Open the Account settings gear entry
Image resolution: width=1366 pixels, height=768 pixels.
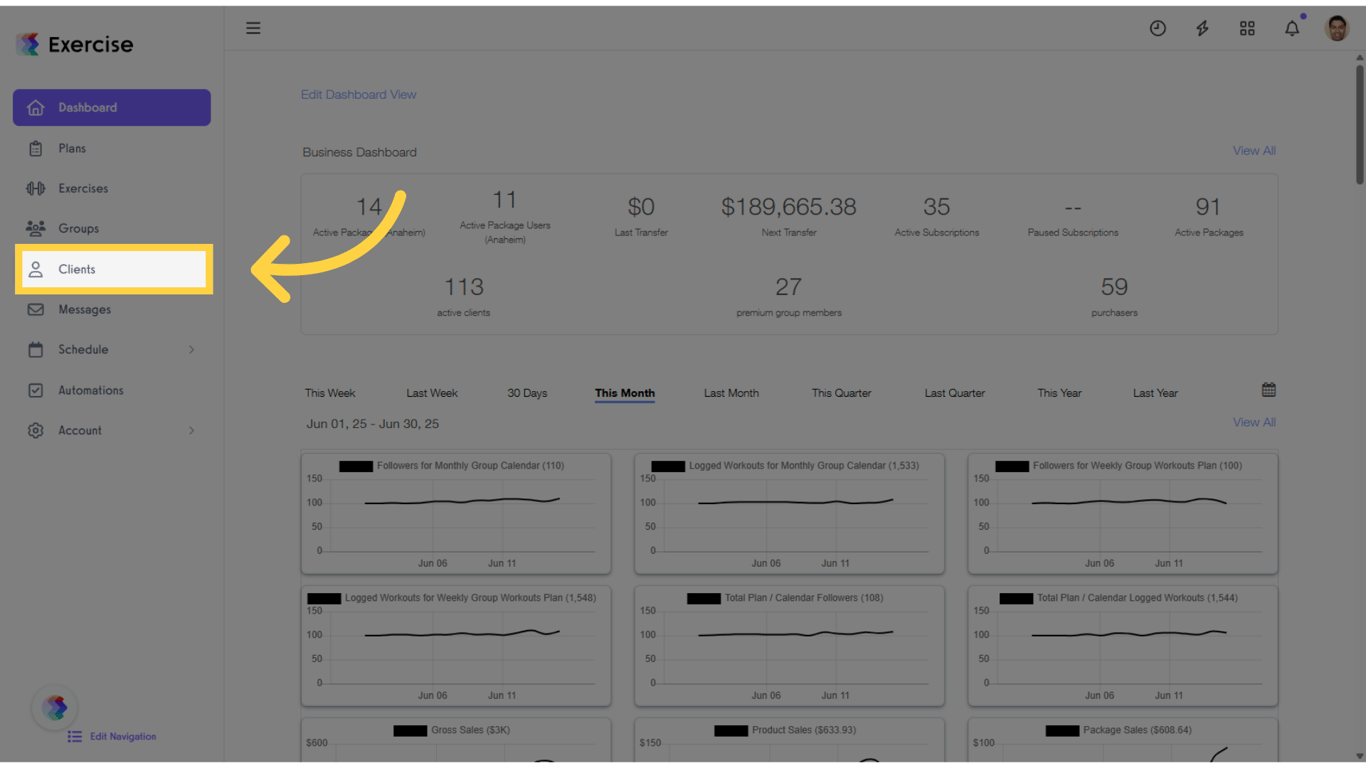36,430
